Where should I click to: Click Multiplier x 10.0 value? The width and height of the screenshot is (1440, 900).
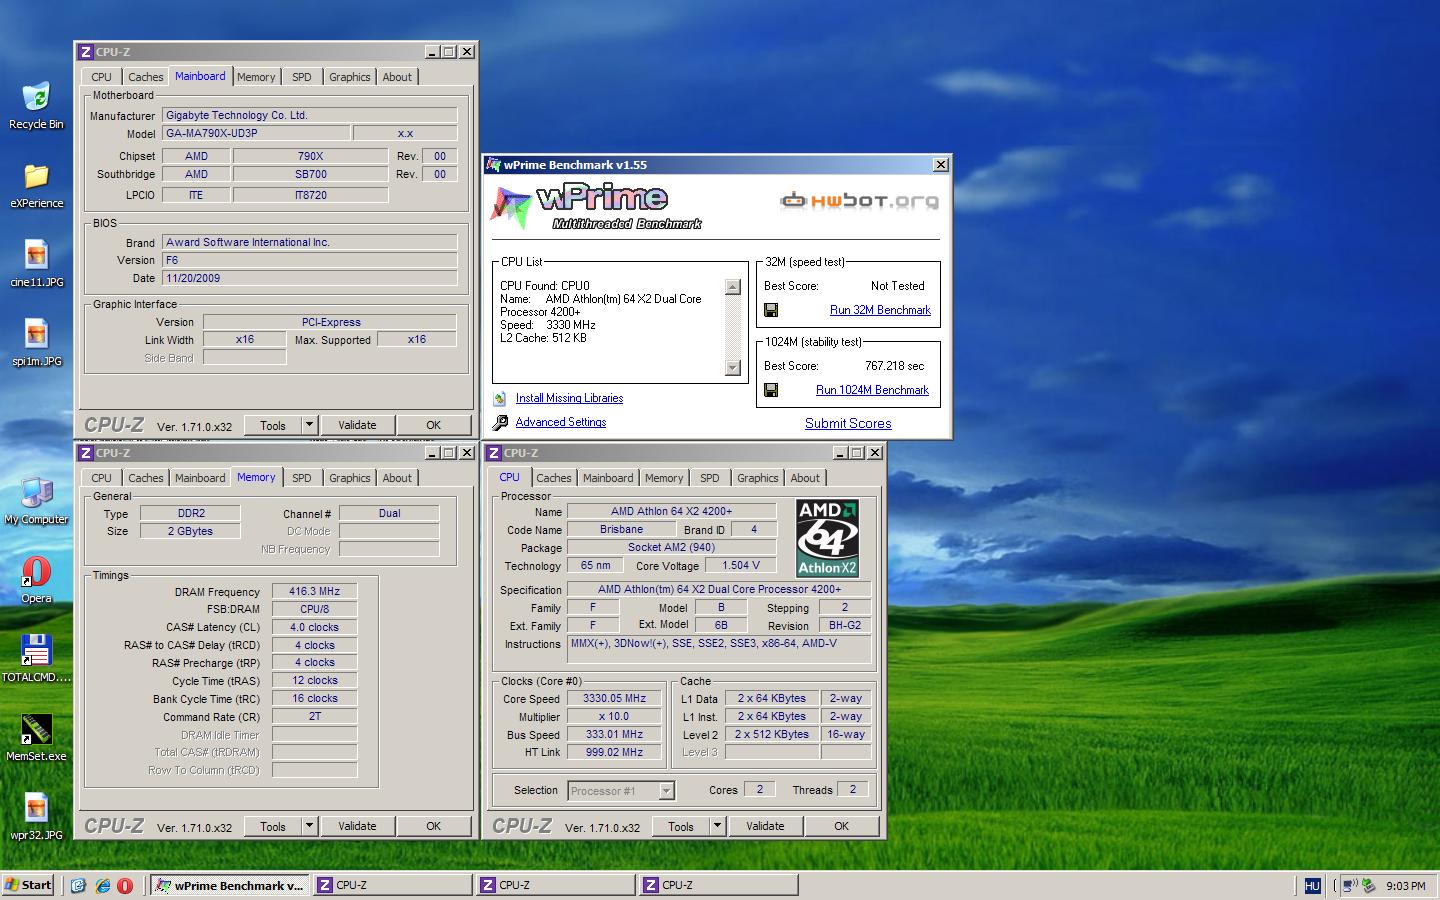point(614,716)
